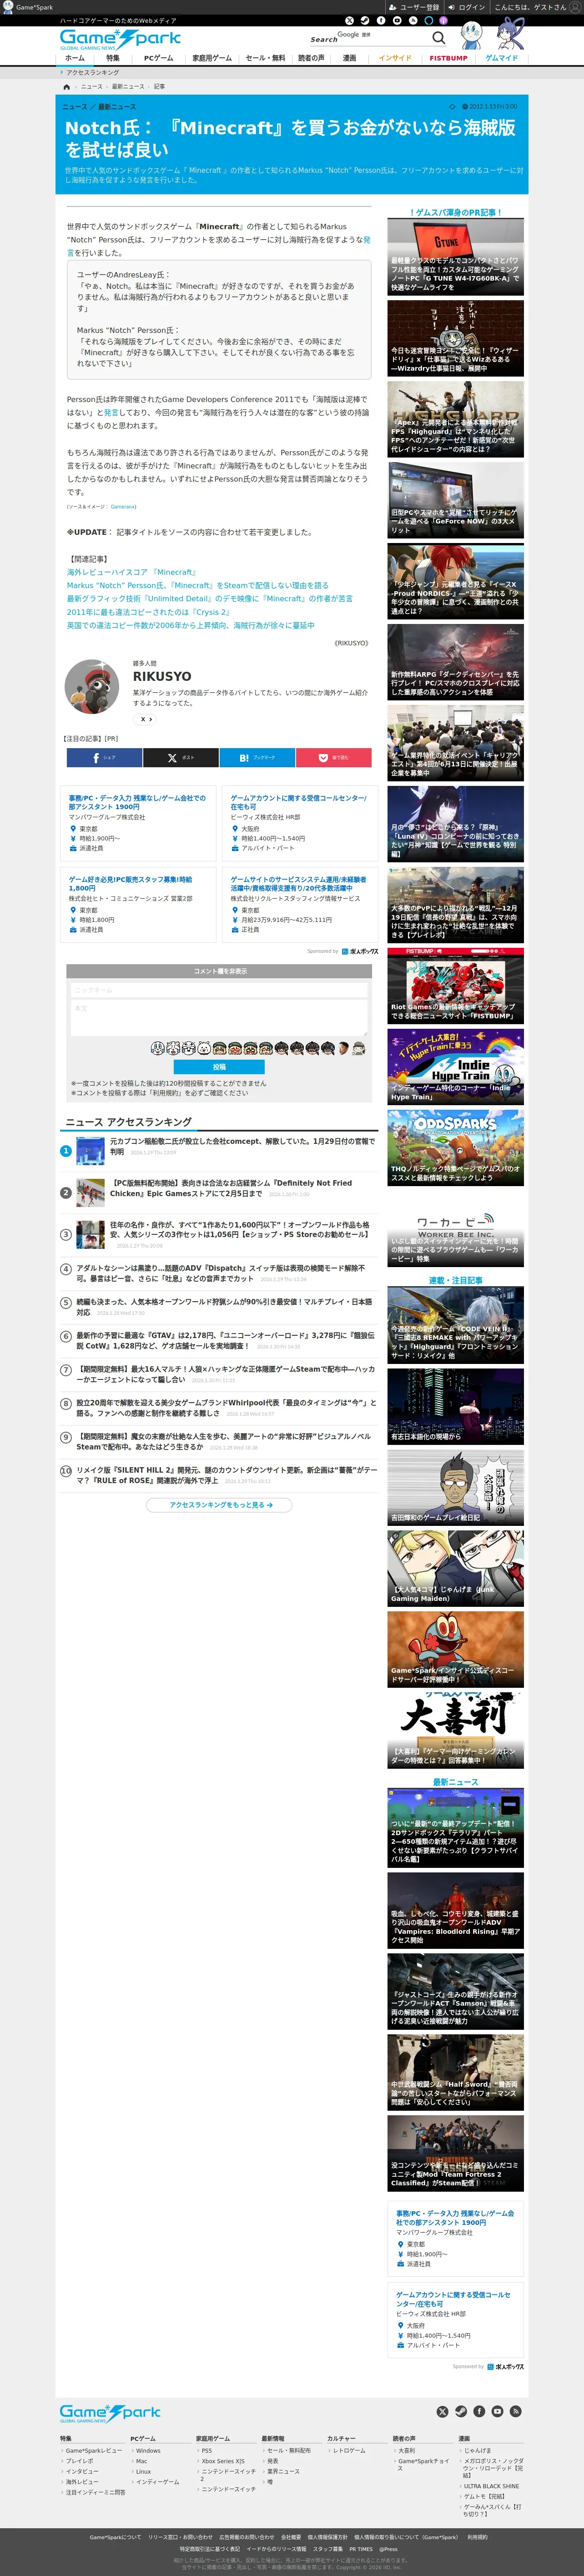The image size is (584, 2576).
Task: Open the Facebook icon in the header
Action: (381, 20)
